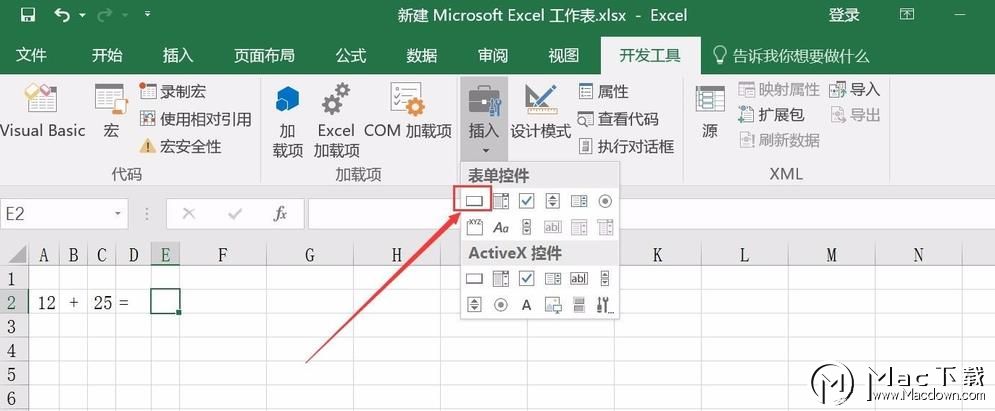
Task: Select the form control Group Box (XYZ) icon
Action: pos(475,226)
